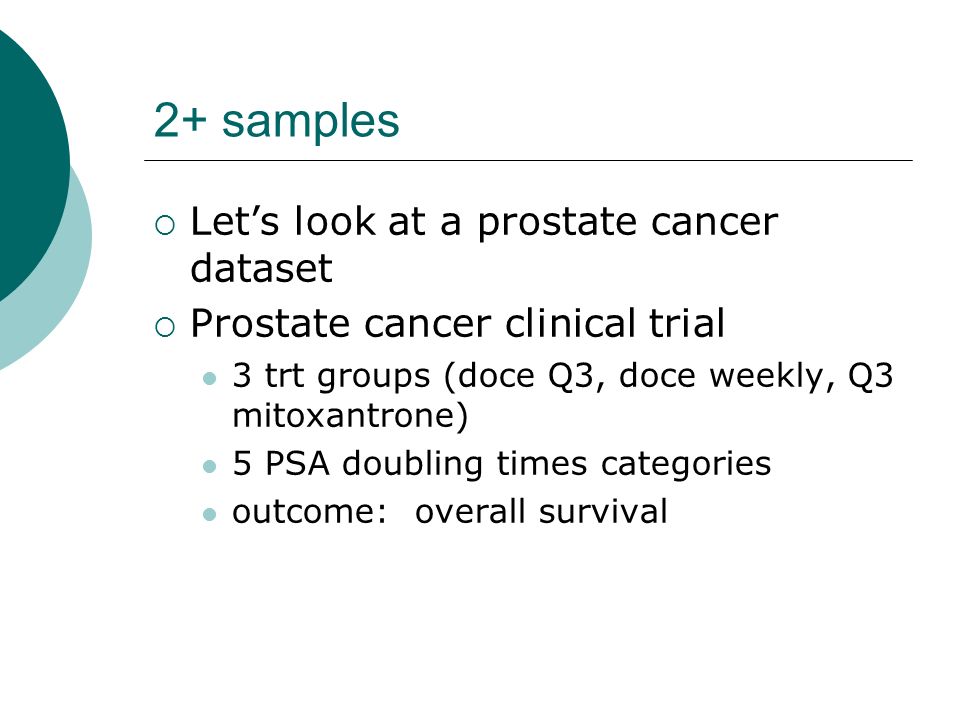This screenshot has height=720, width=960.
Task: Click '5 PSA doubling times categories' text
Action: 501,463
